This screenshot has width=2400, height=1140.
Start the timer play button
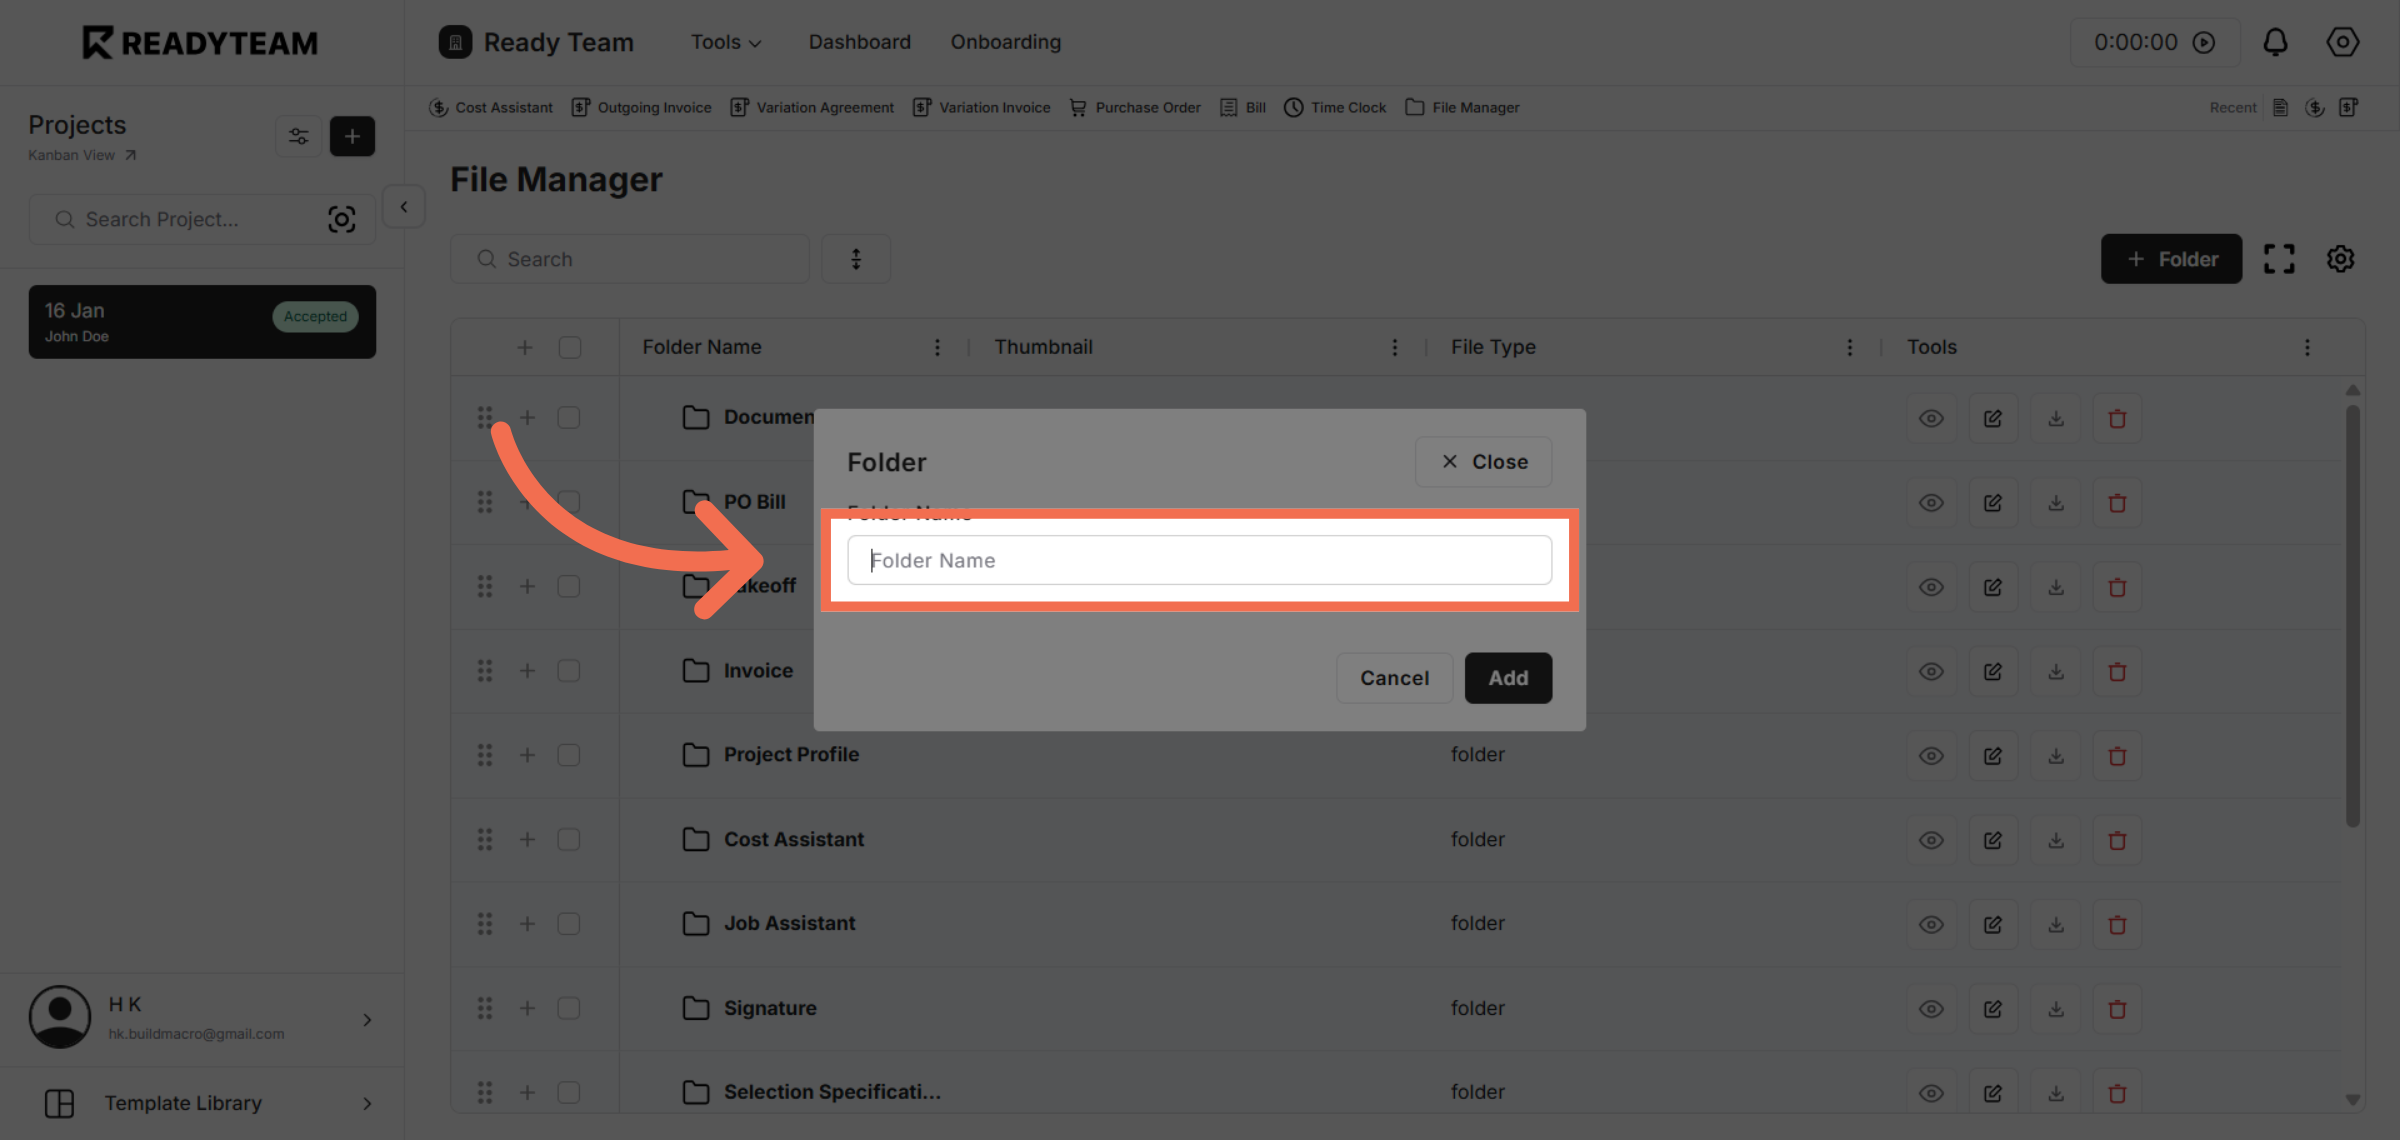2204,42
